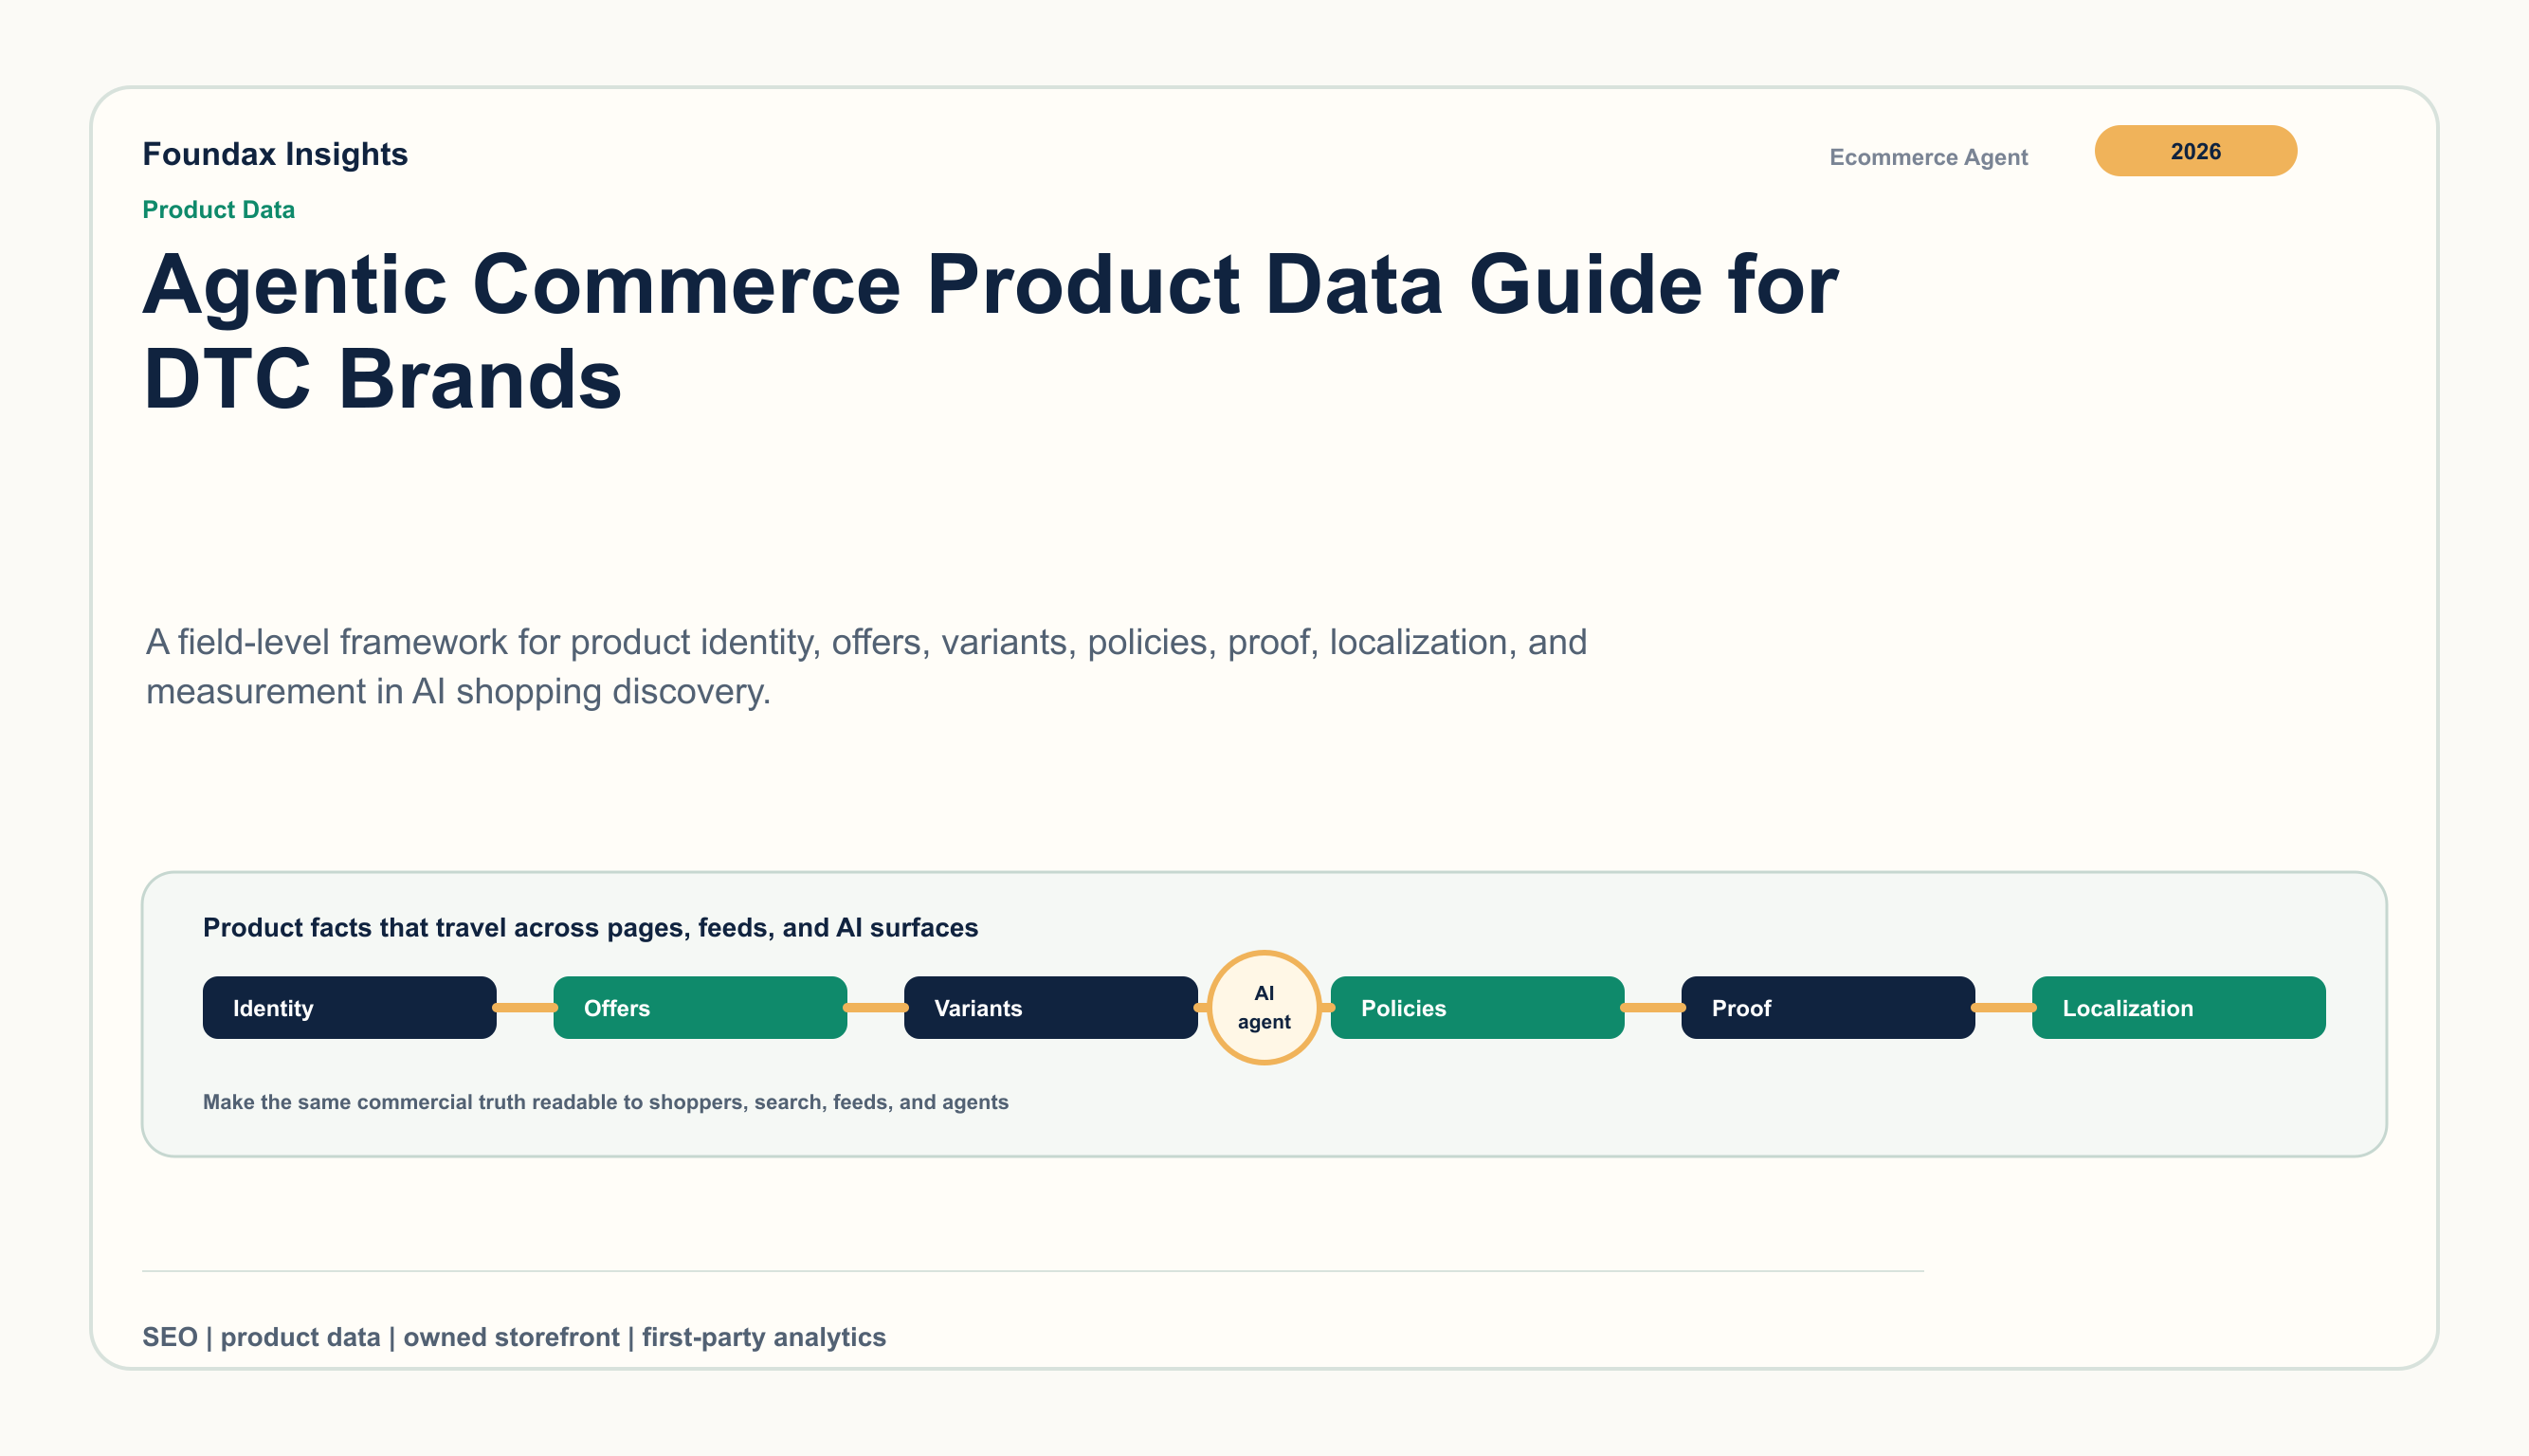The image size is (2529, 1456).
Task: Select the Policies pill
Action: coord(1477,1007)
